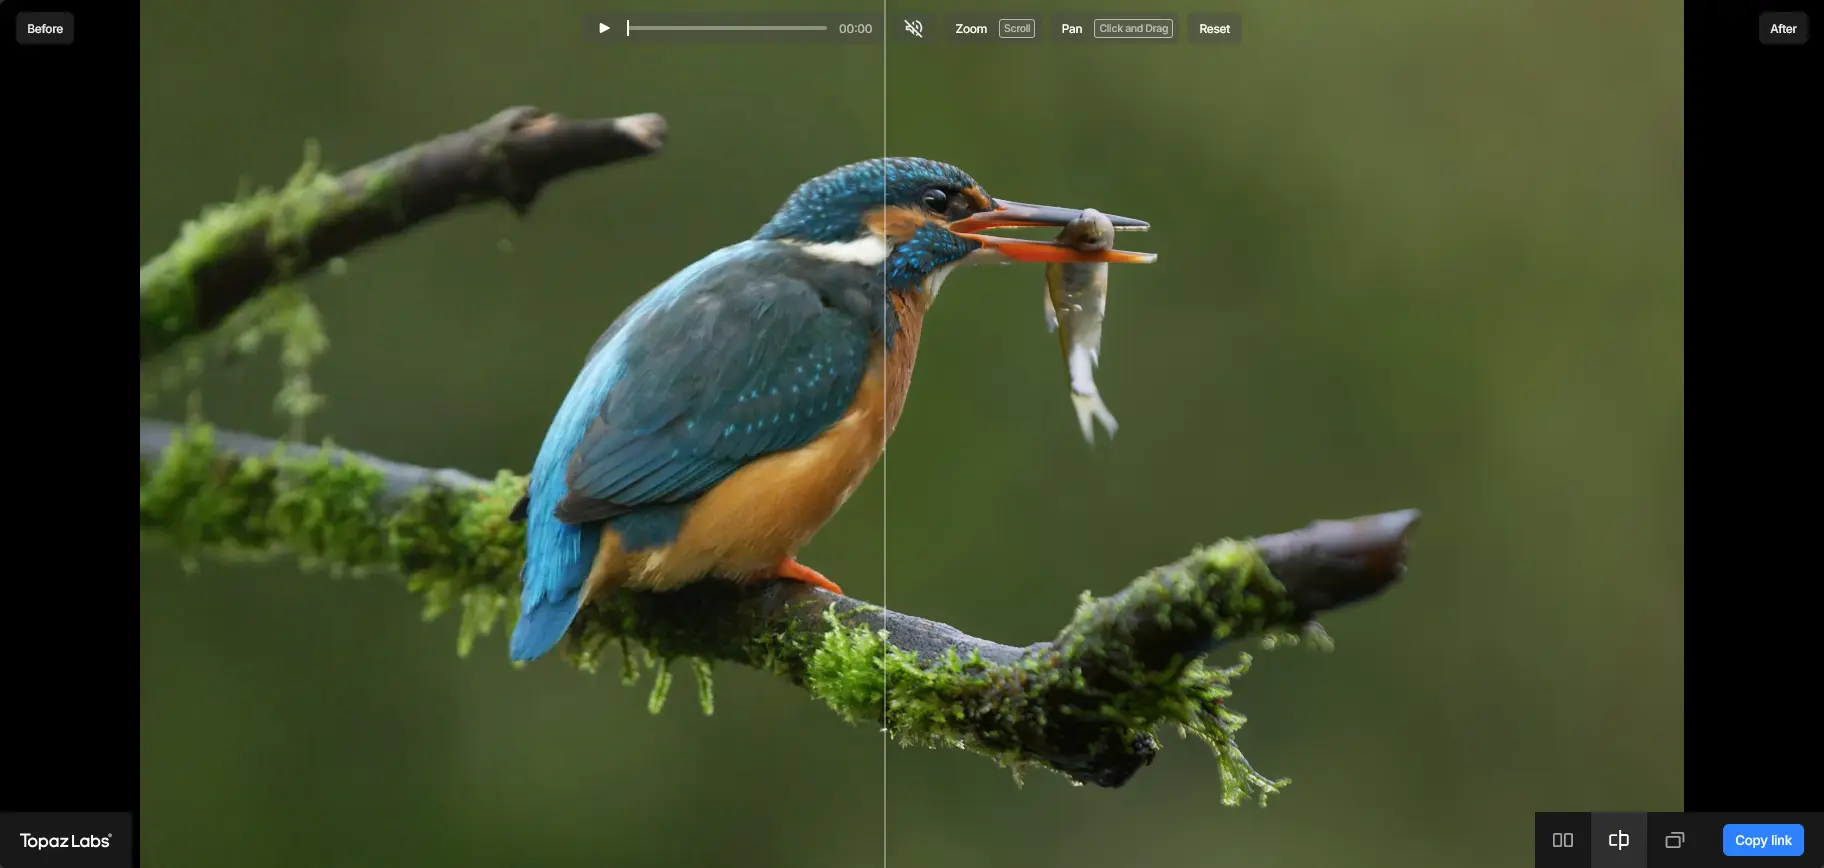Click the vertical before/after divider line
The image size is (1824, 868).
[885, 450]
